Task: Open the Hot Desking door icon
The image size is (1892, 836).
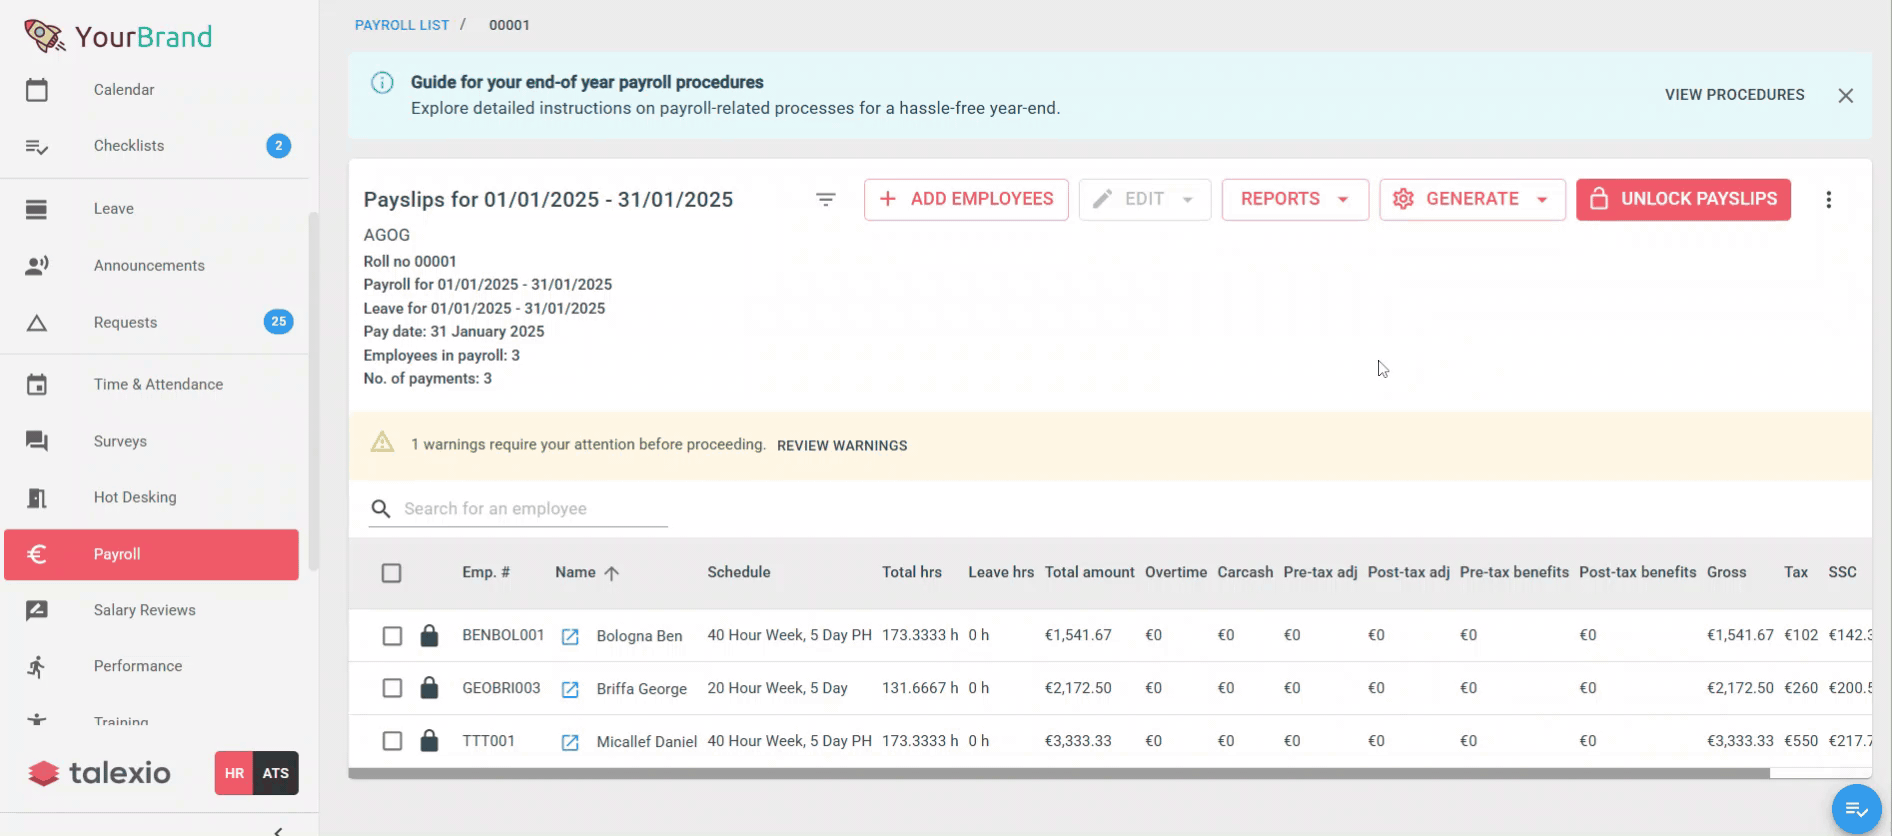Action: coord(37,498)
